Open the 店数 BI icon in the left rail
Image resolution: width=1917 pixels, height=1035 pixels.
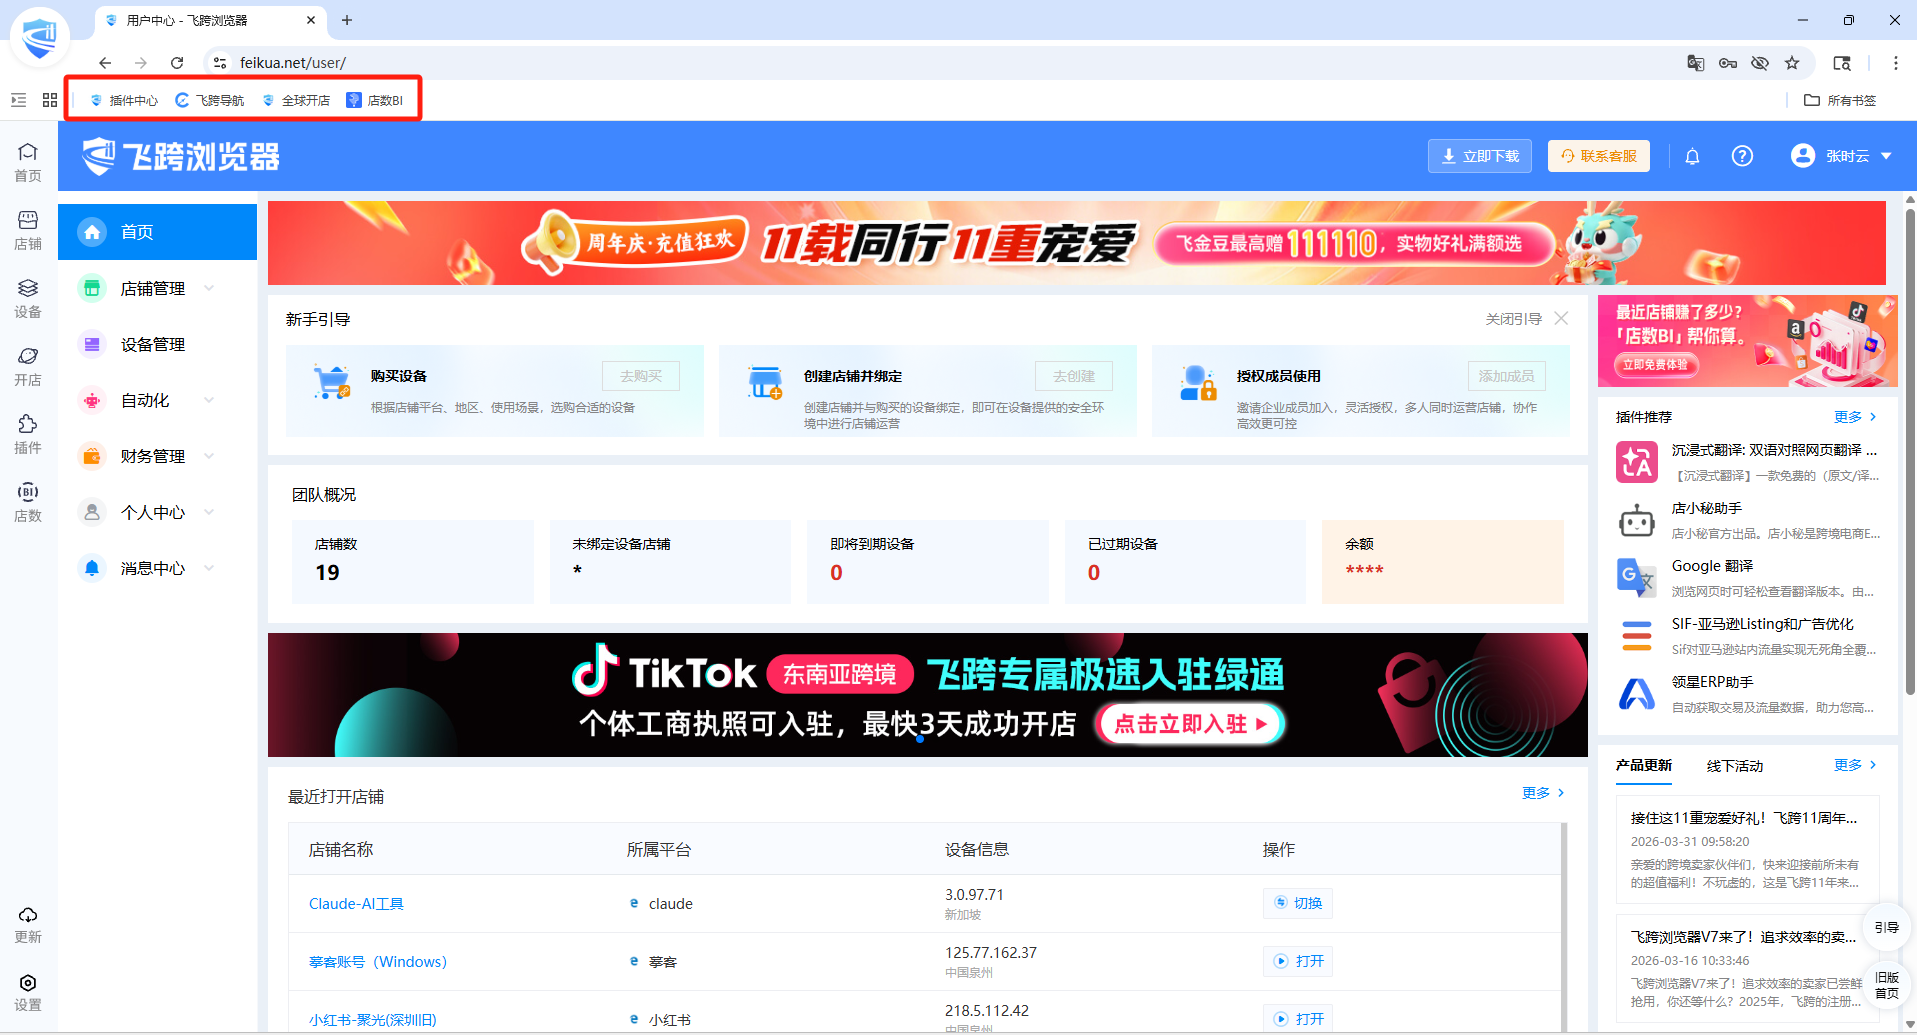point(28,502)
